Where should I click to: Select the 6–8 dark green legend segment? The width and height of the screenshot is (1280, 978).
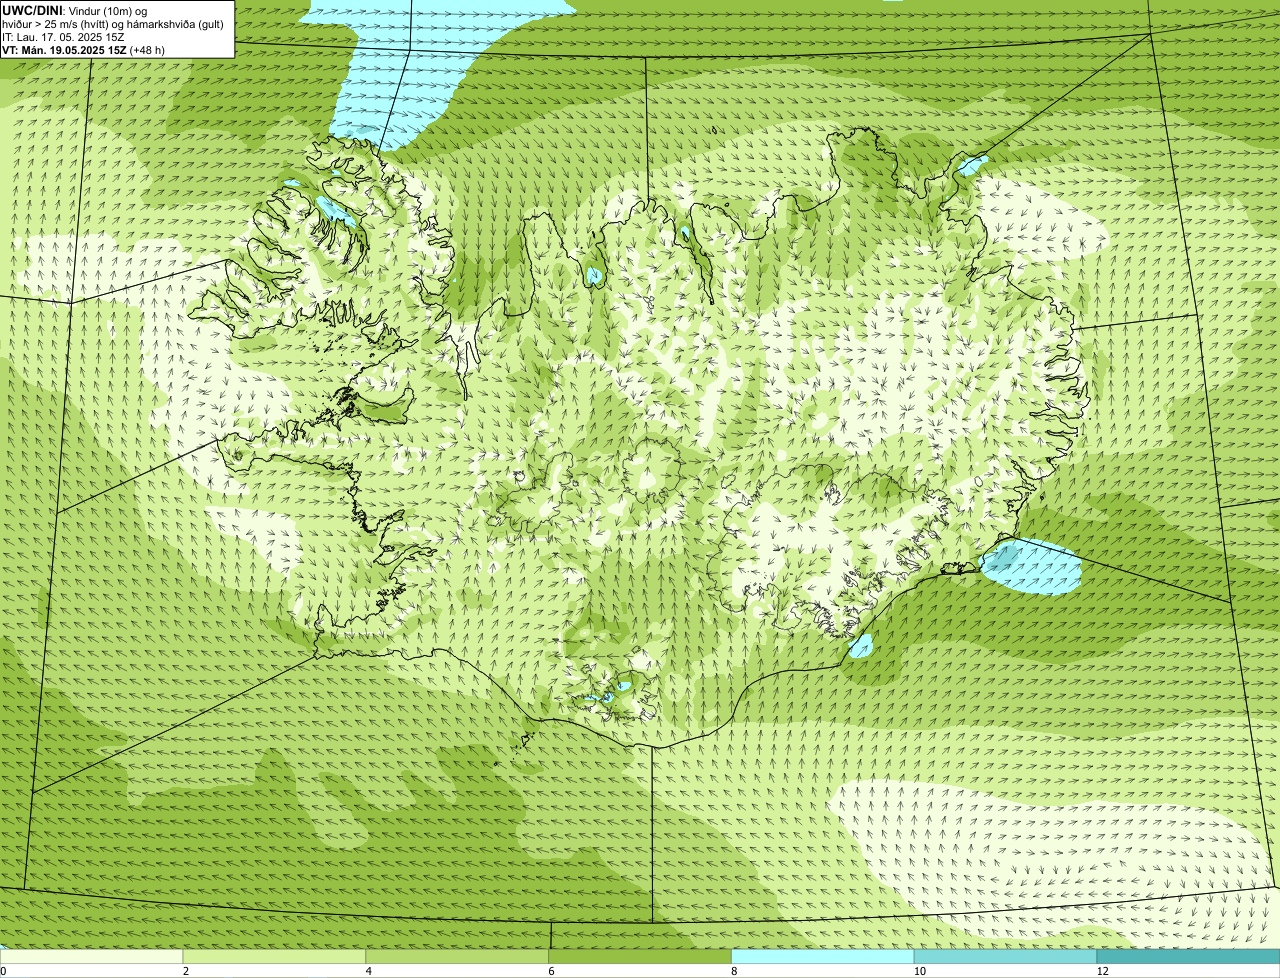641,956
